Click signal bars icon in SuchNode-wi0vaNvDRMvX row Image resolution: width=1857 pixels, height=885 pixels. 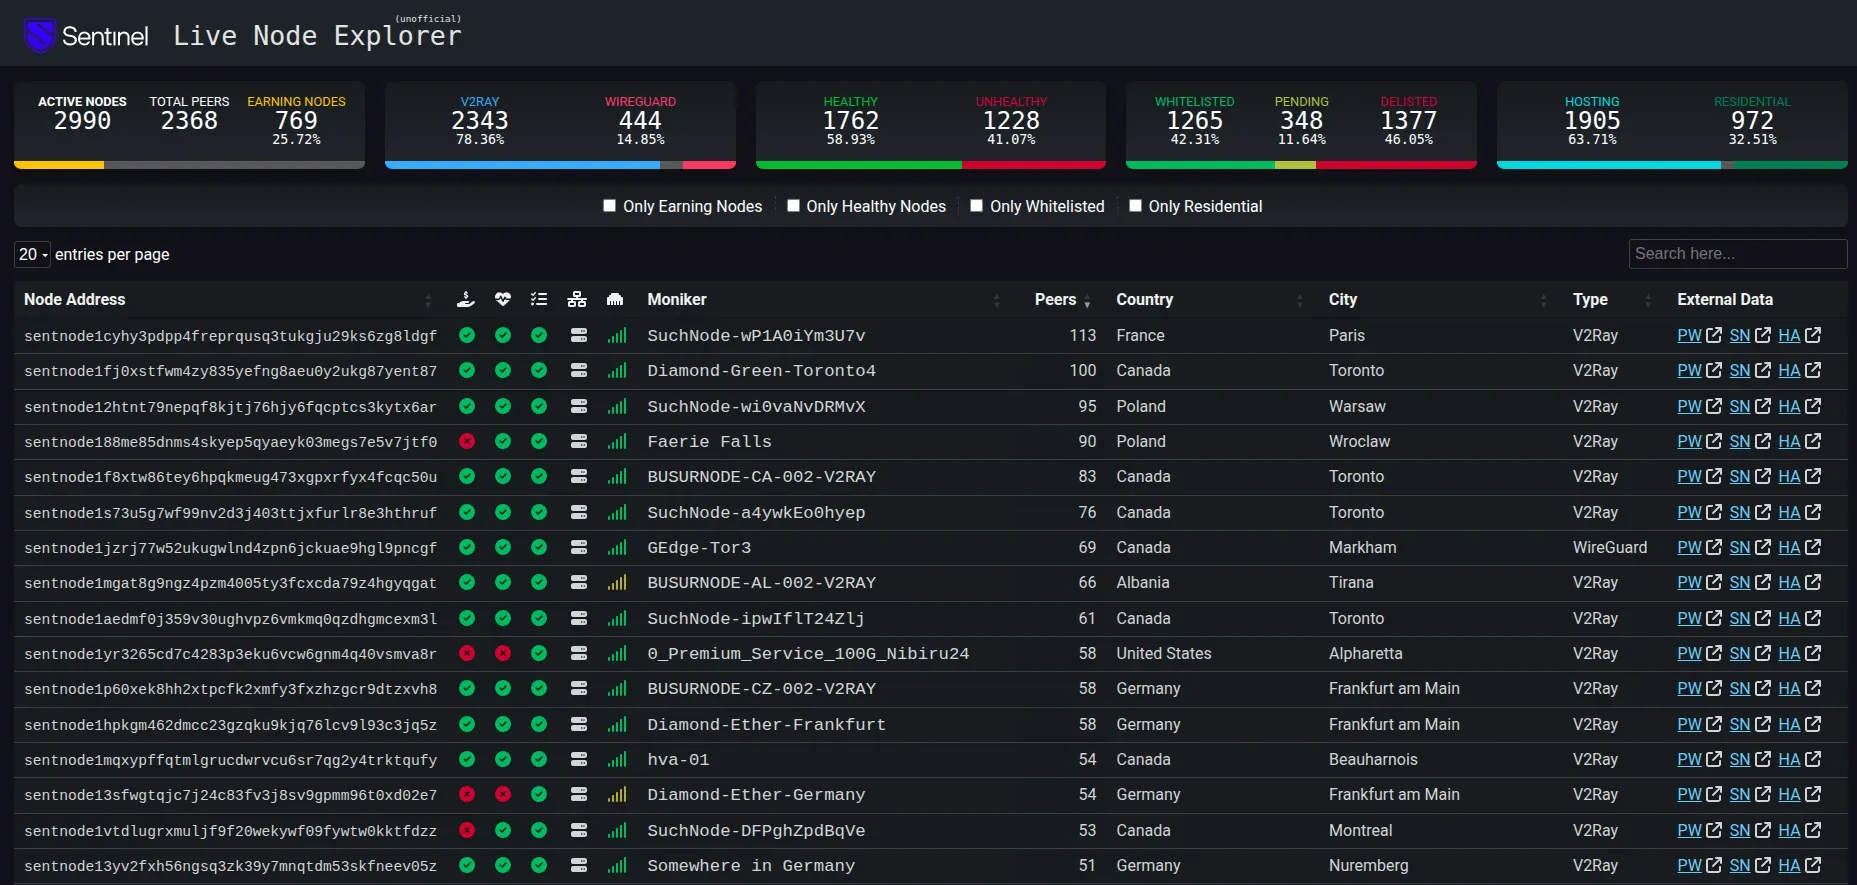(617, 406)
